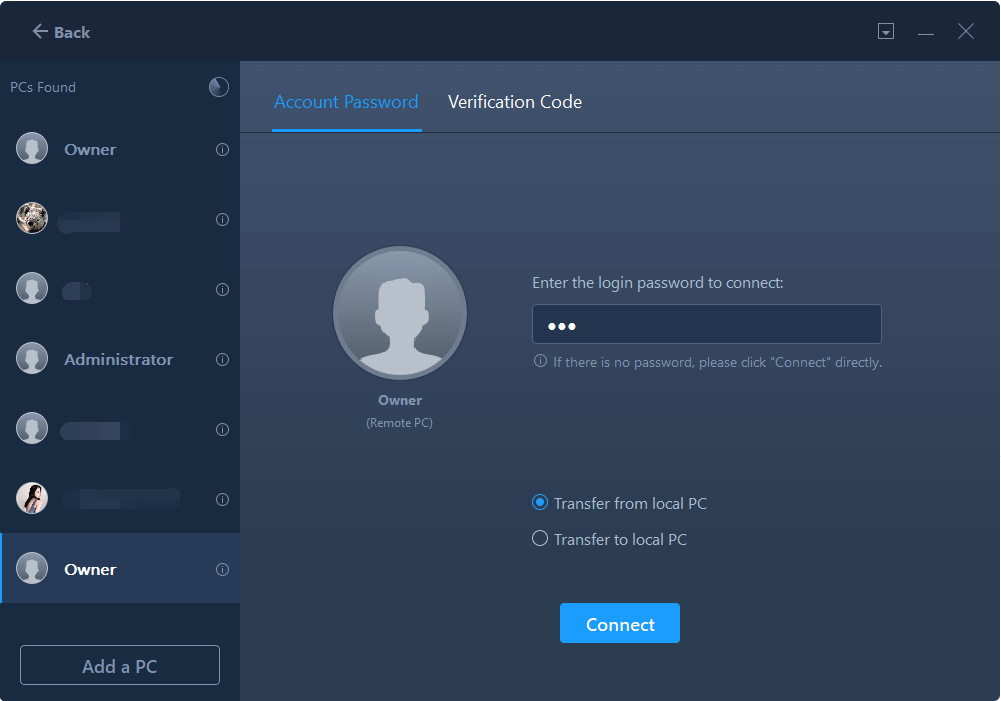Open info icon for highlighted Owner entry

tap(222, 570)
